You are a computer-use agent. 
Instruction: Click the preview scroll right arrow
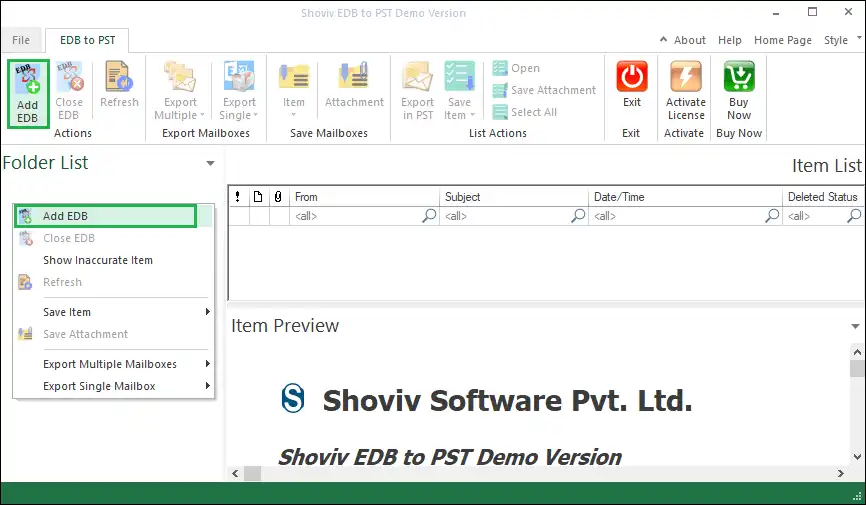[841, 474]
